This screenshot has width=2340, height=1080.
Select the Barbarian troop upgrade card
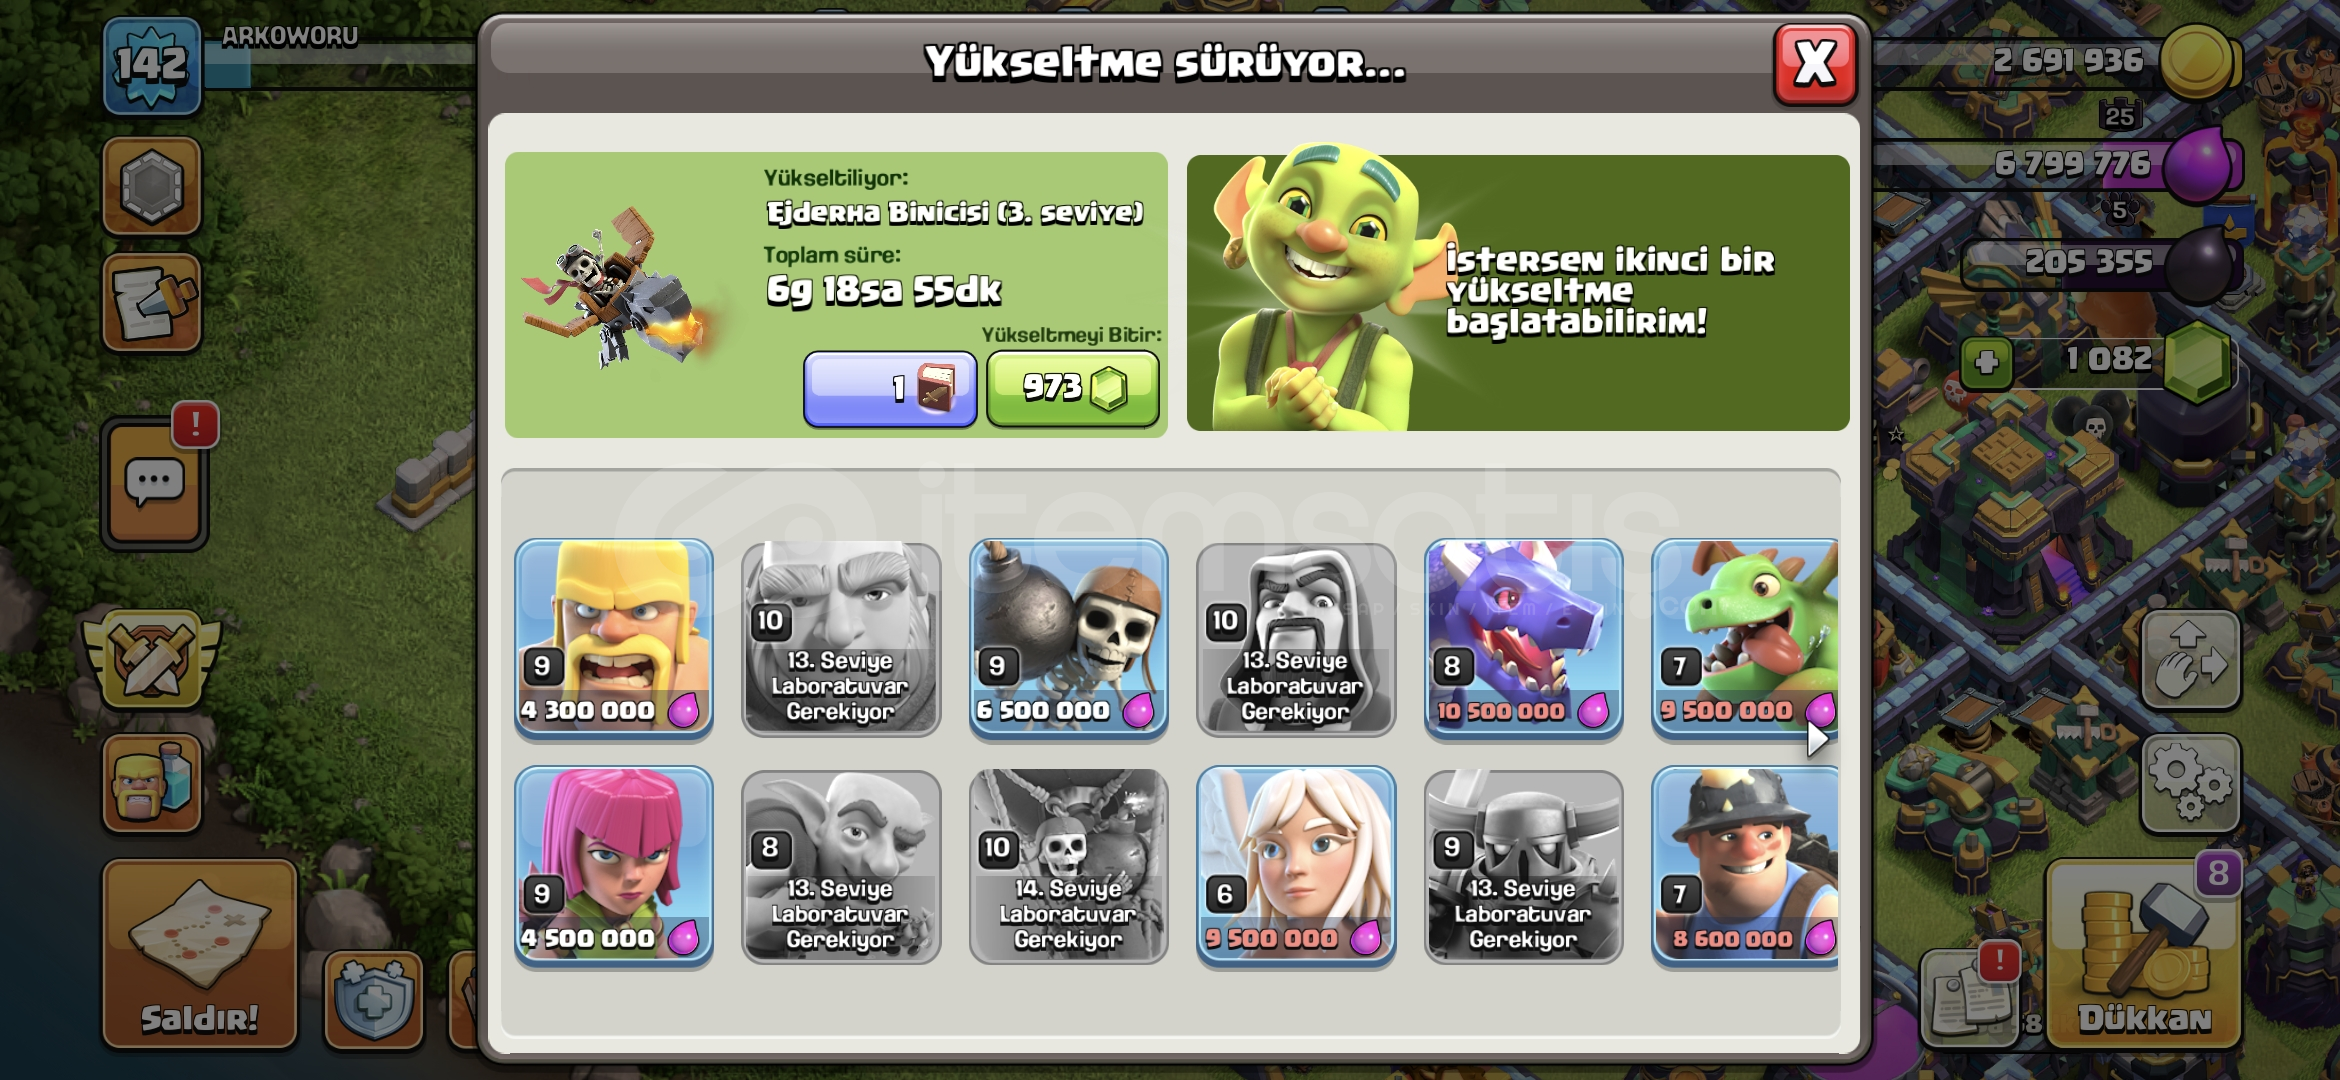613,638
